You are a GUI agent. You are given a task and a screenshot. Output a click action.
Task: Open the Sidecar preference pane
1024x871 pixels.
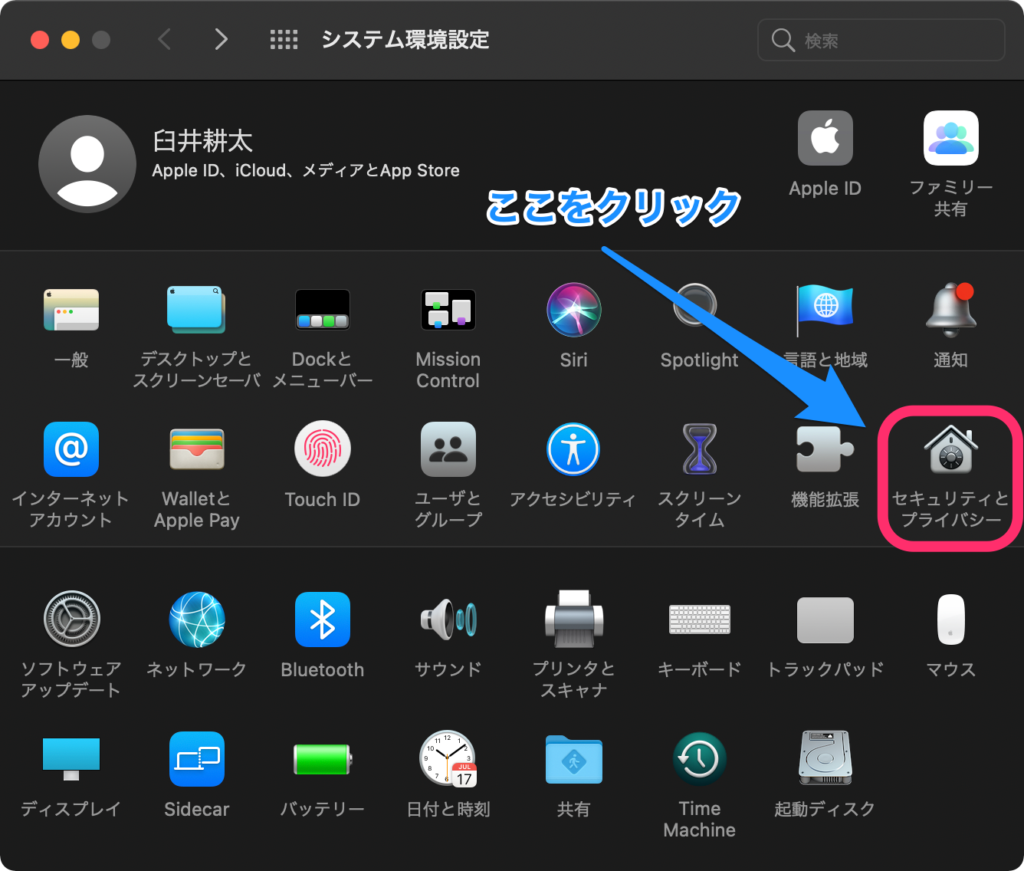coord(197,759)
